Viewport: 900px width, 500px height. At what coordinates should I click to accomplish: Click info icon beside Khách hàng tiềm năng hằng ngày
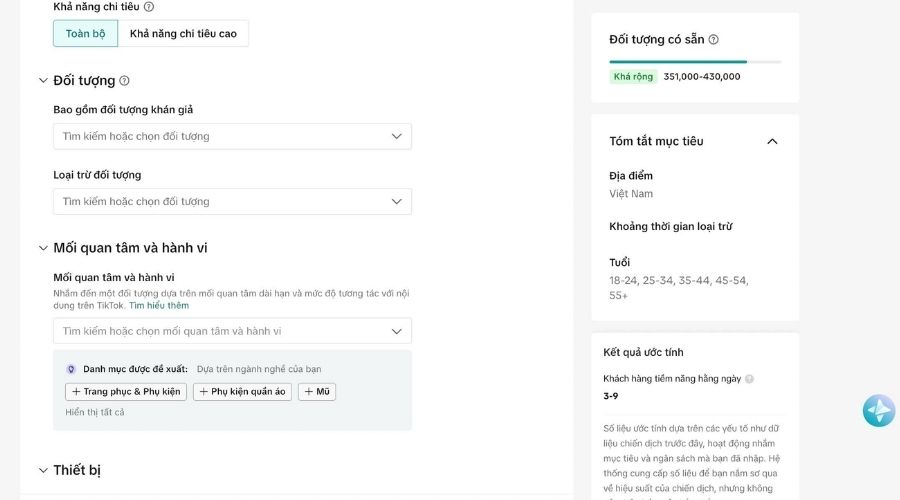(749, 379)
